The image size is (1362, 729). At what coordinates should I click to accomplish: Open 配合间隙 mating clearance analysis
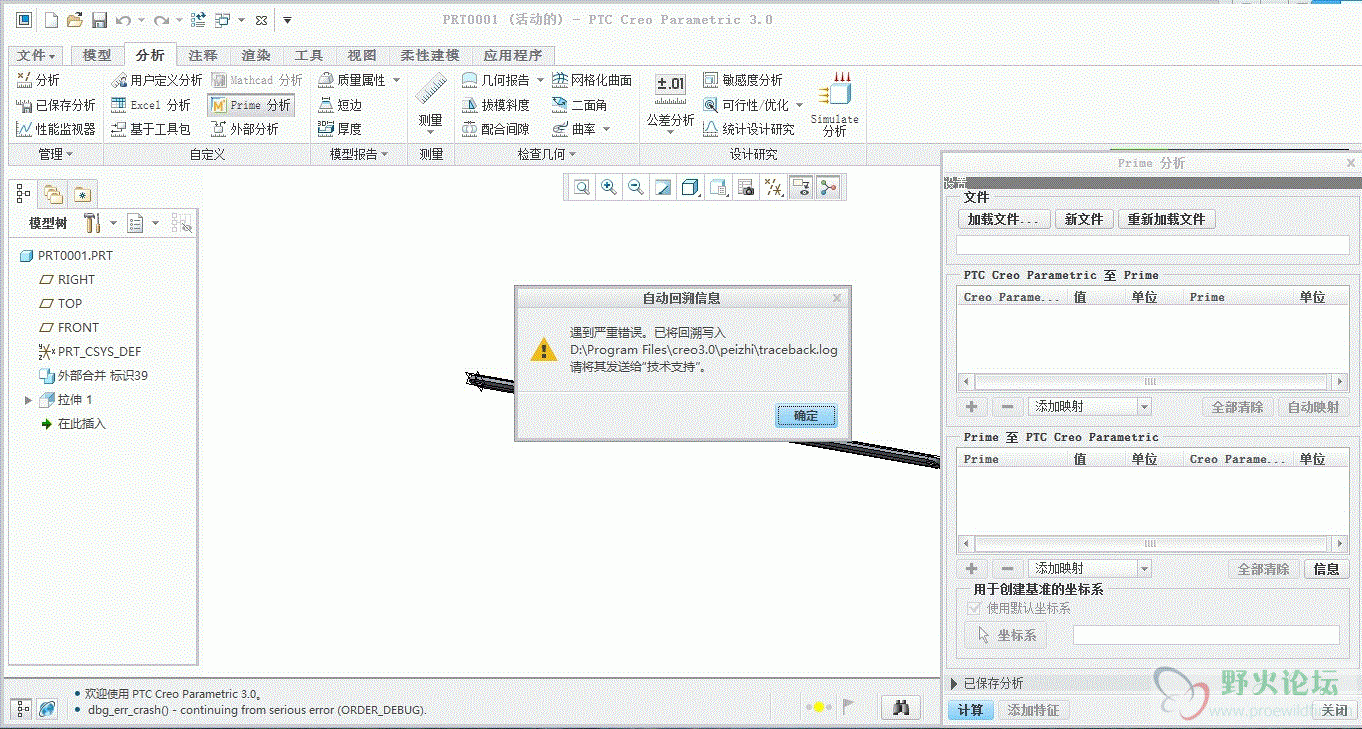(496, 129)
